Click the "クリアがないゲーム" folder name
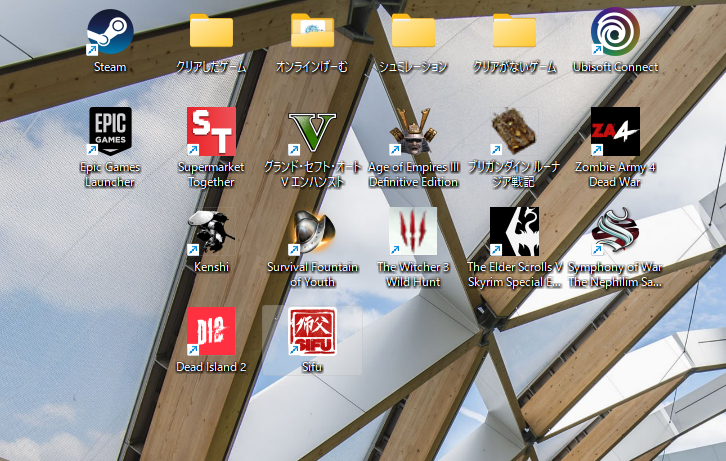726x461 pixels. [514, 67]
